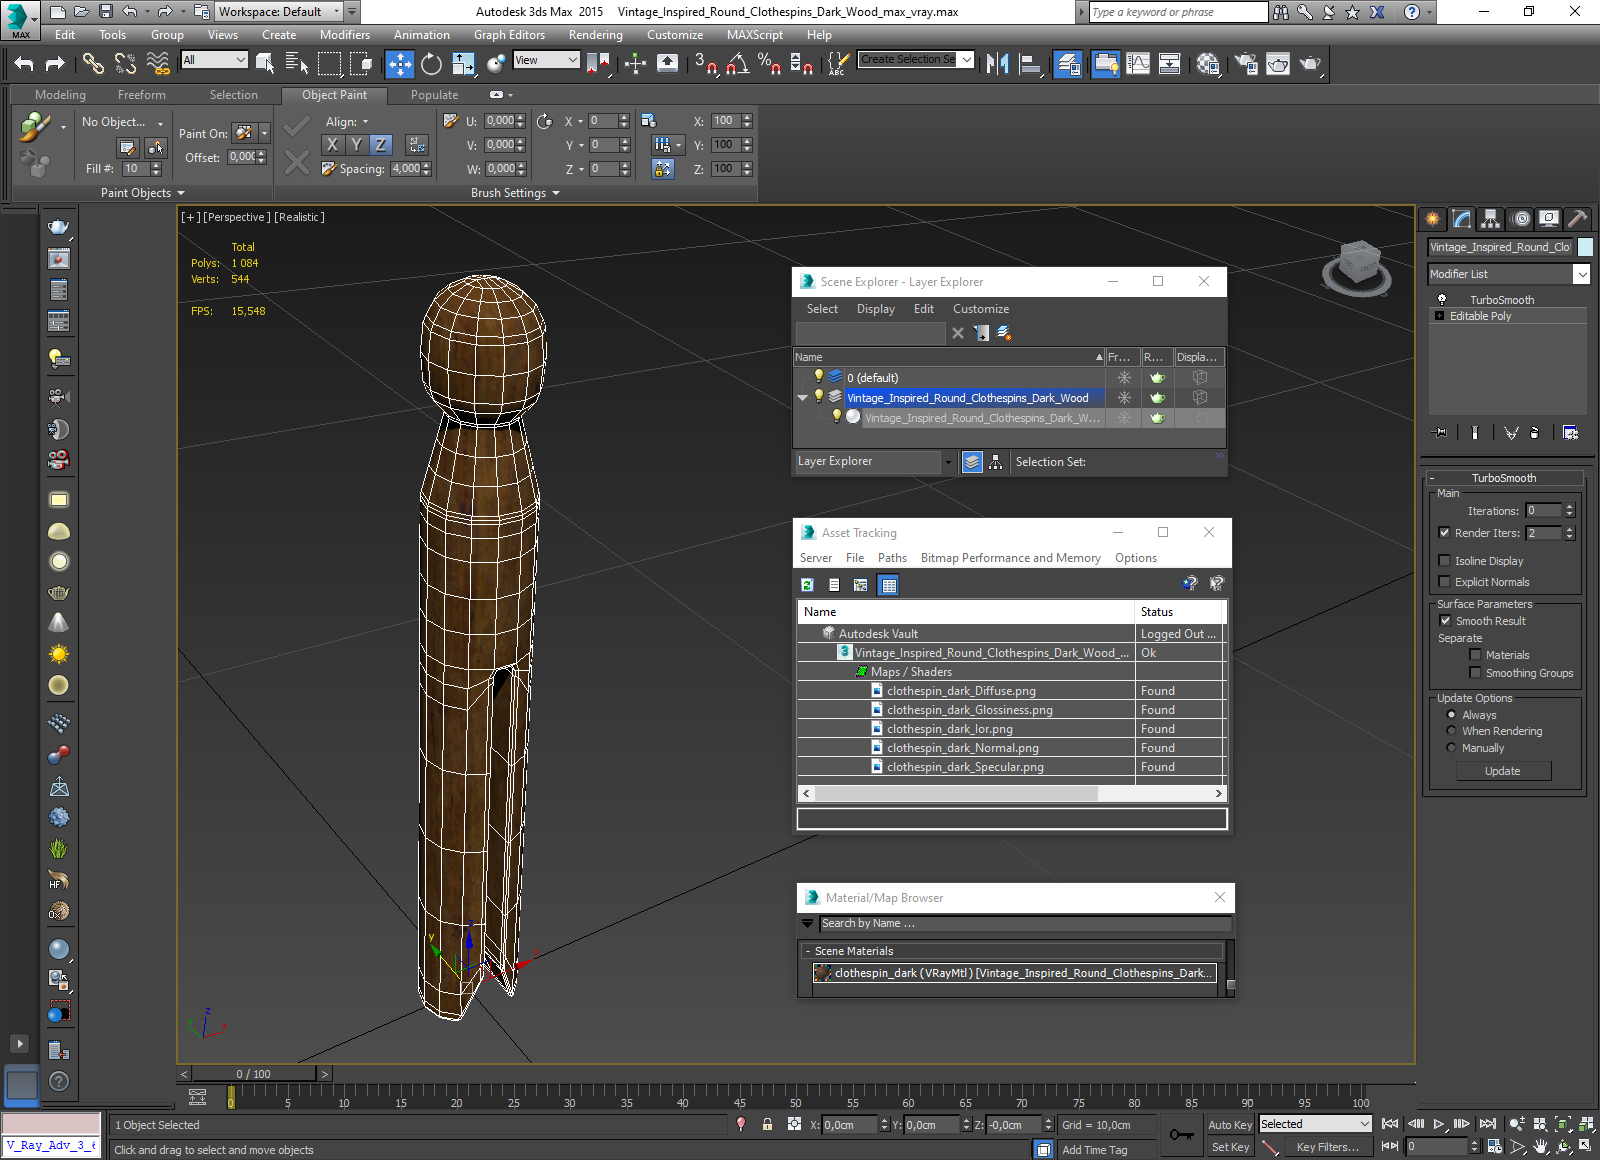
Task: Enable Separate by Materials checkbox
Action: 1475,655
